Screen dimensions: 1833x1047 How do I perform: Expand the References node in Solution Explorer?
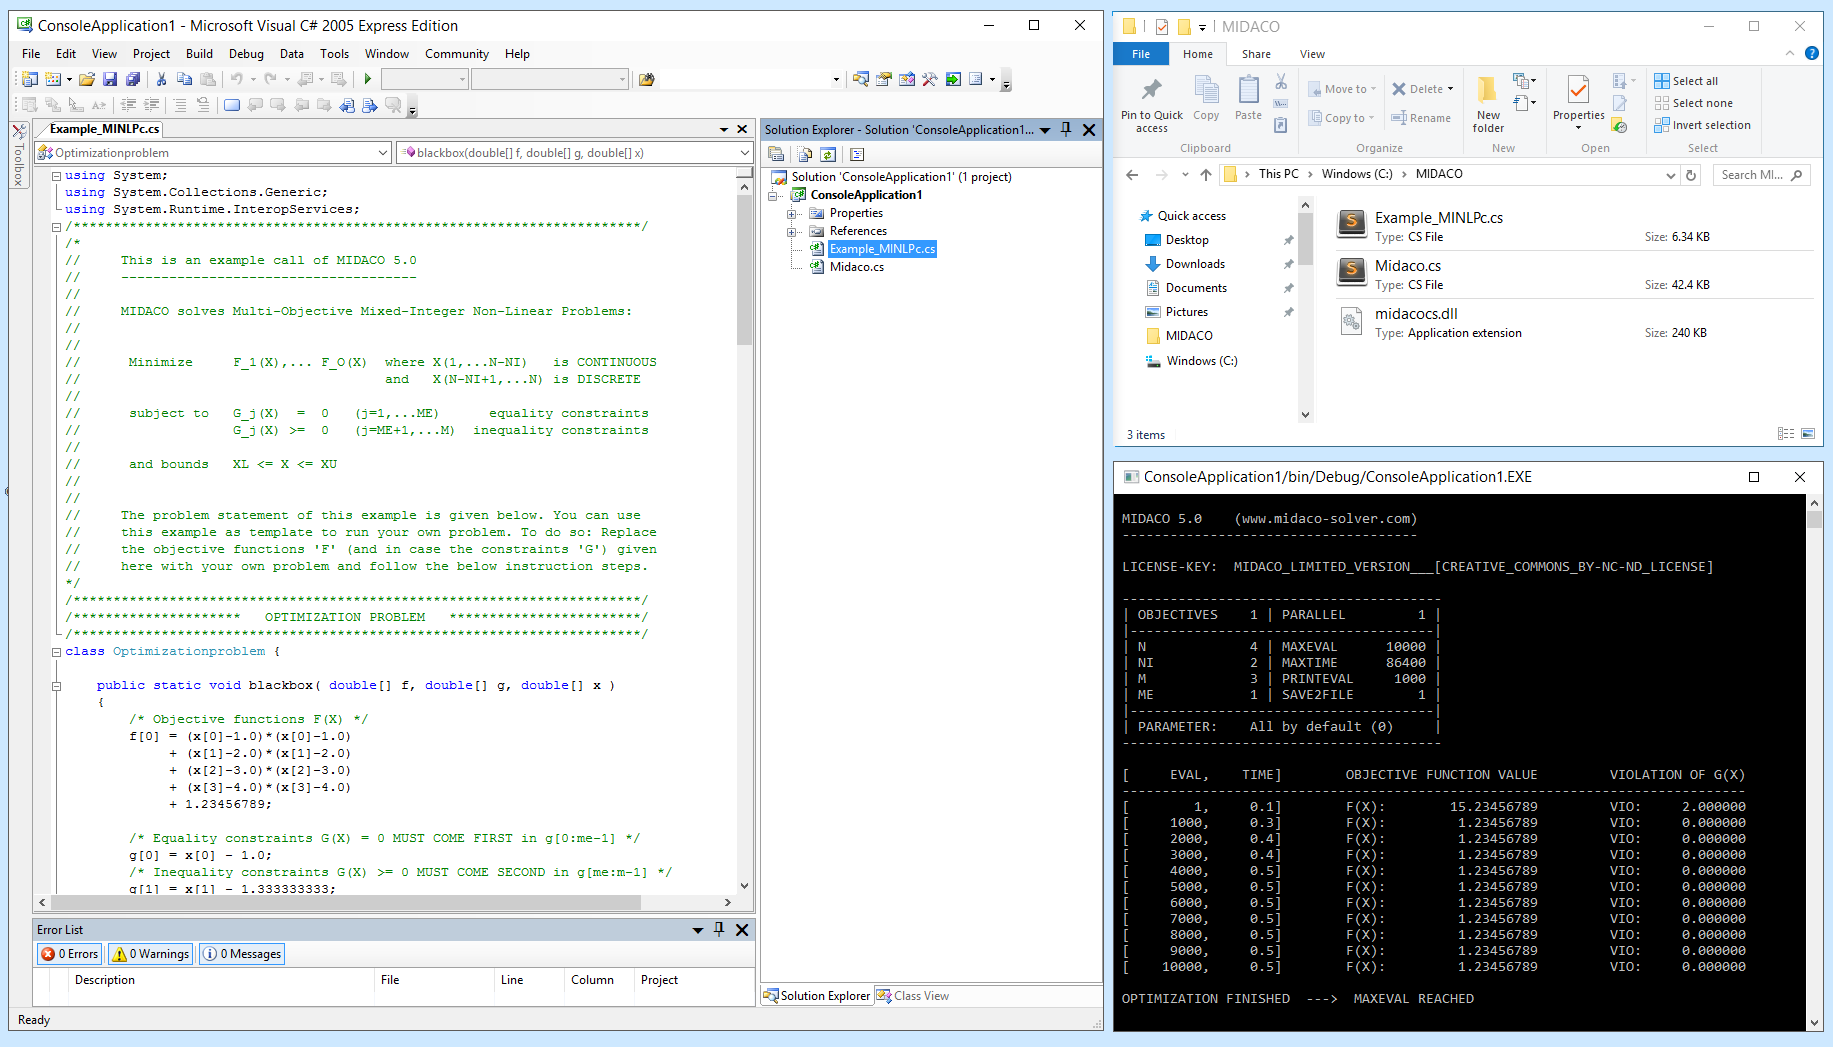pyautogui.click(x=792, y=231)
